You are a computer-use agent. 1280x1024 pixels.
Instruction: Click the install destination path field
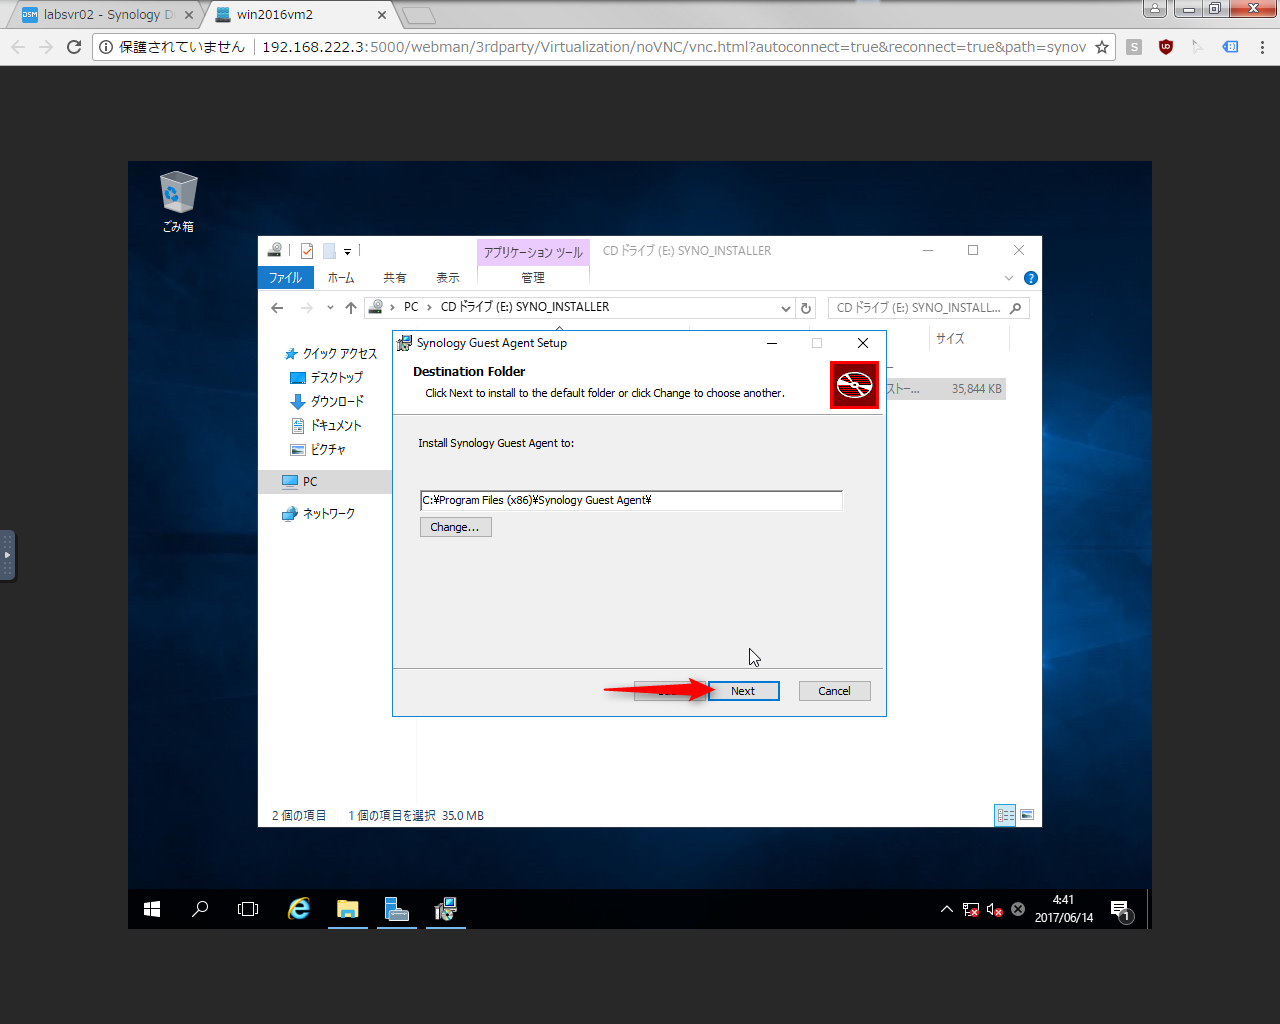click(x=631, y=500)
